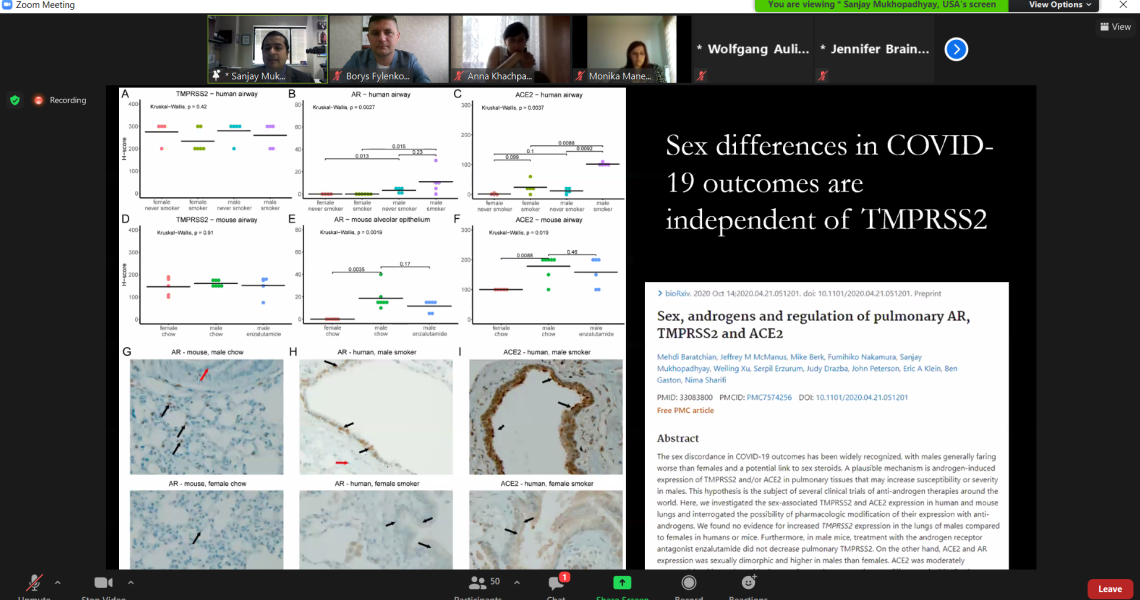Click the green Share Screen button
The width and height of the screenshot is (1140, 600).
click(622, 585)
